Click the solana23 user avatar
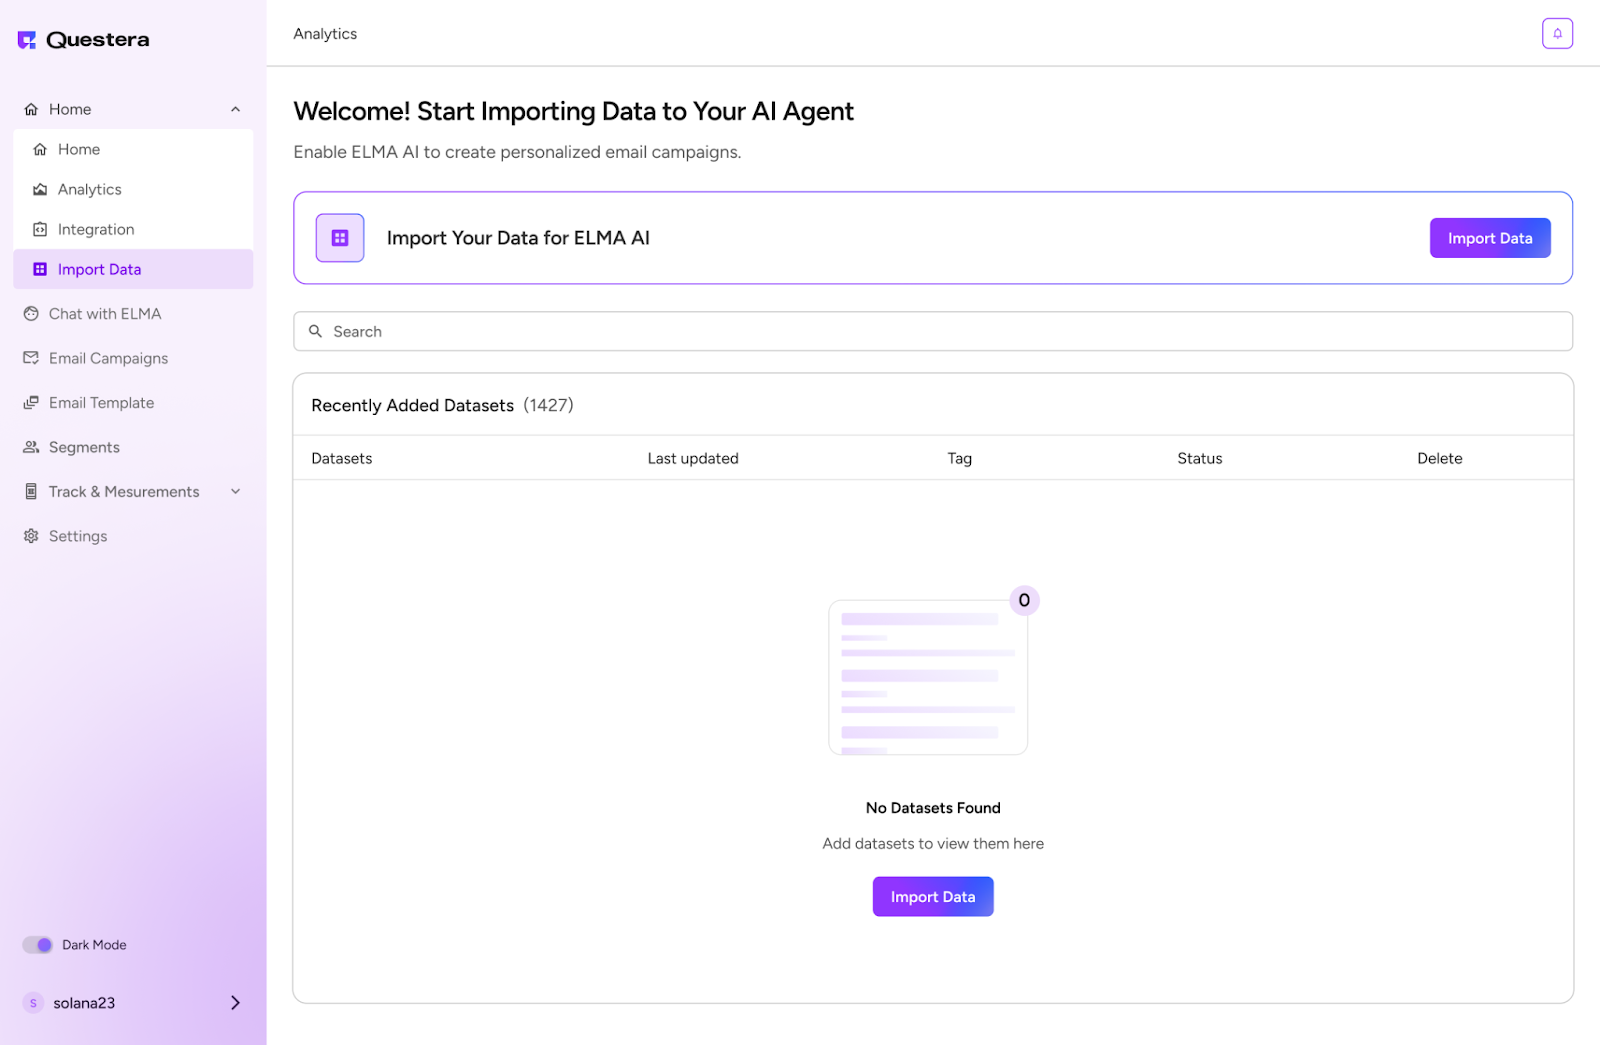 33,1003
